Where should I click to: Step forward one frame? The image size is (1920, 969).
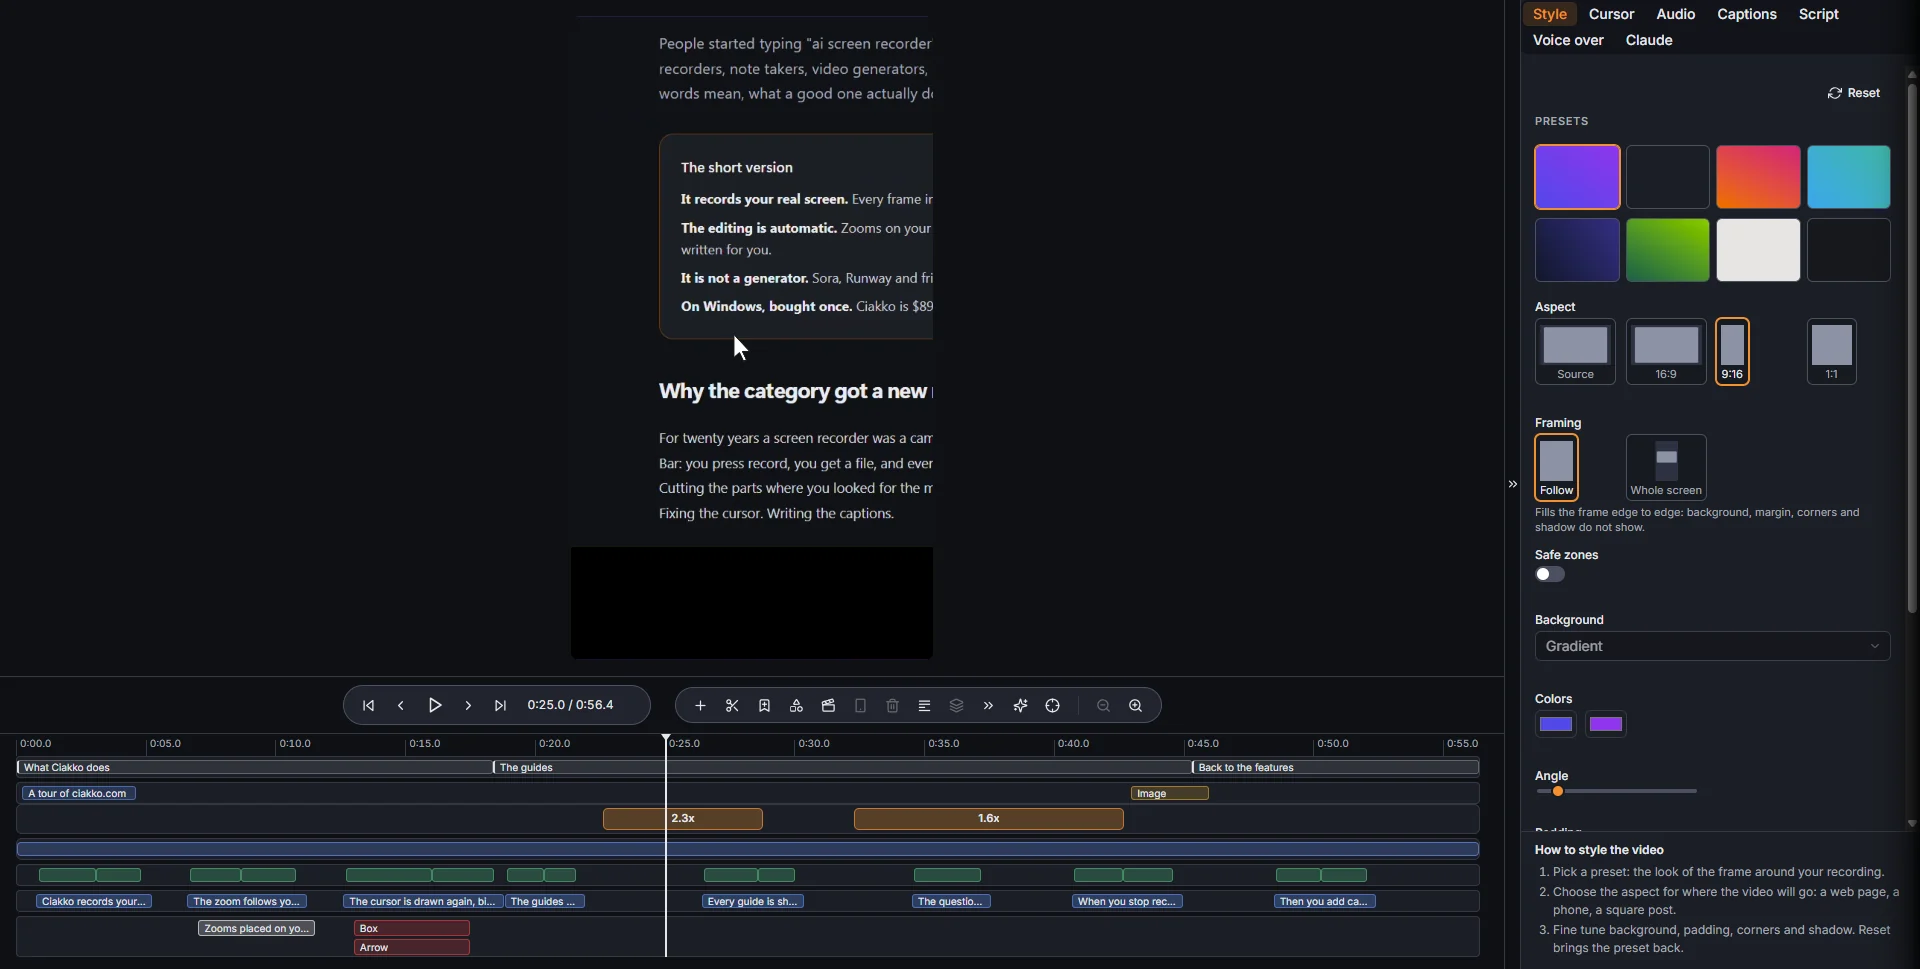click(x=468, y=706)
